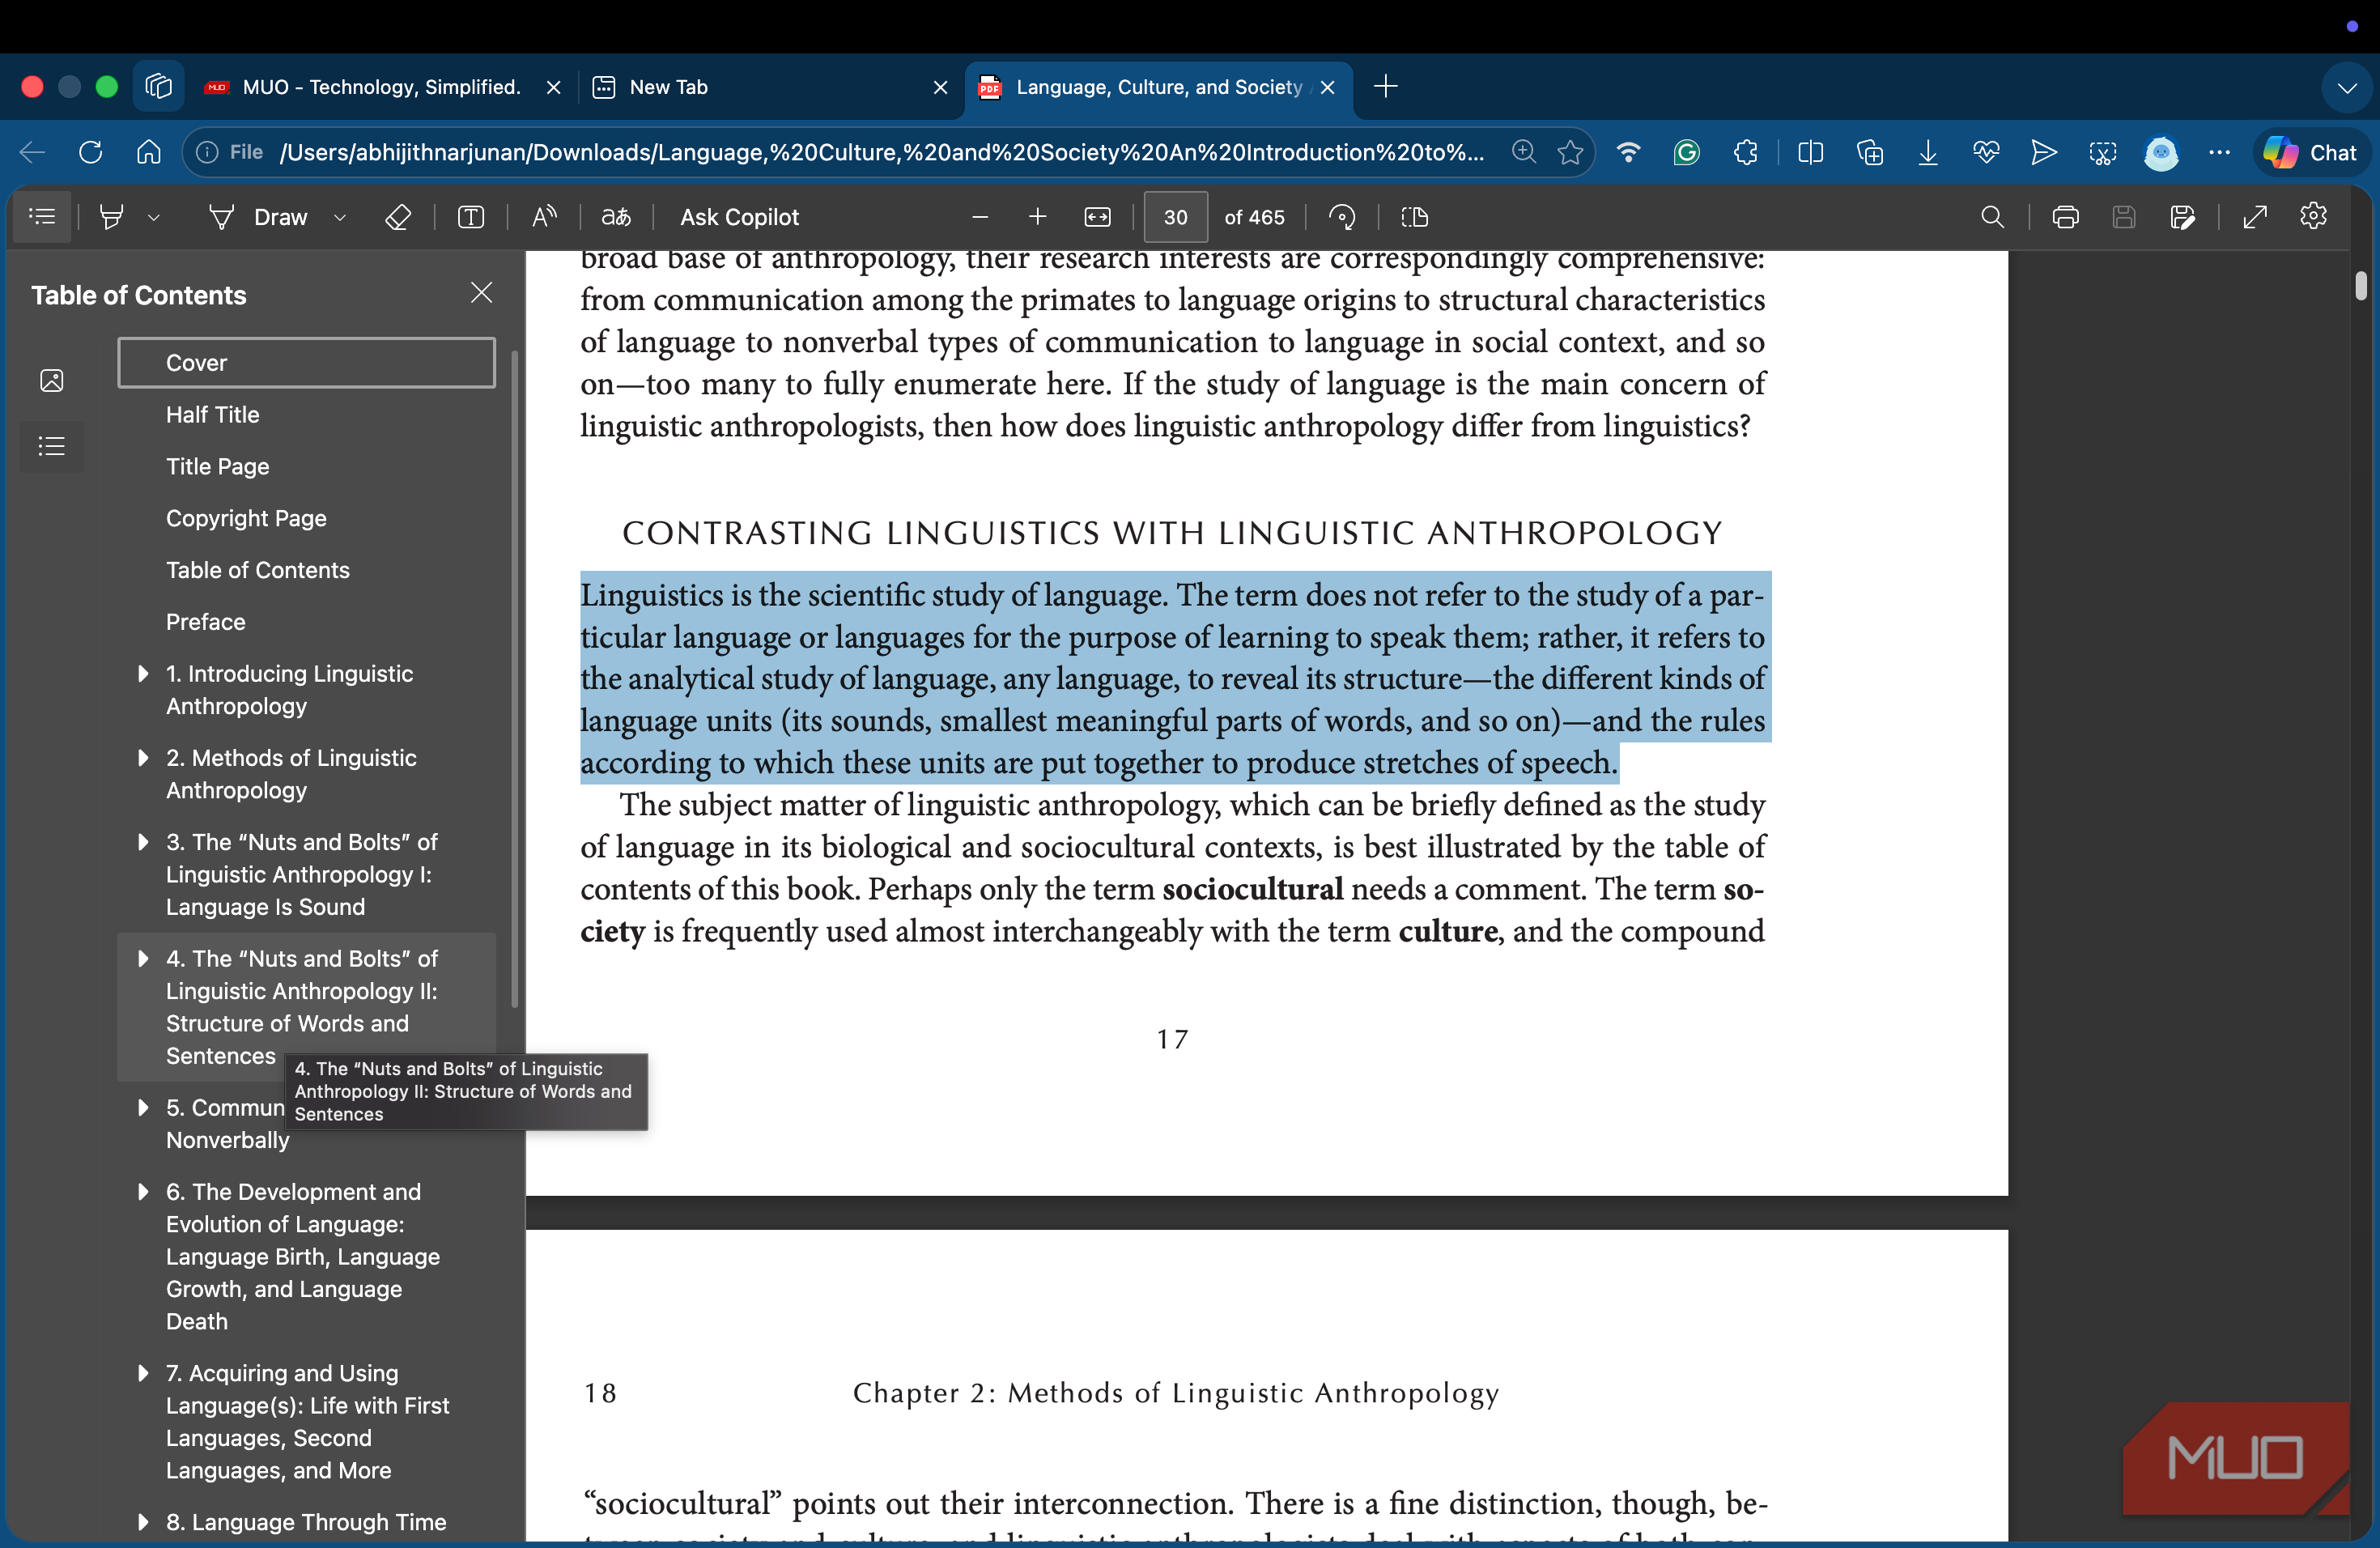
Task: Click the Add text tool icon
Action: pos(471,217)
